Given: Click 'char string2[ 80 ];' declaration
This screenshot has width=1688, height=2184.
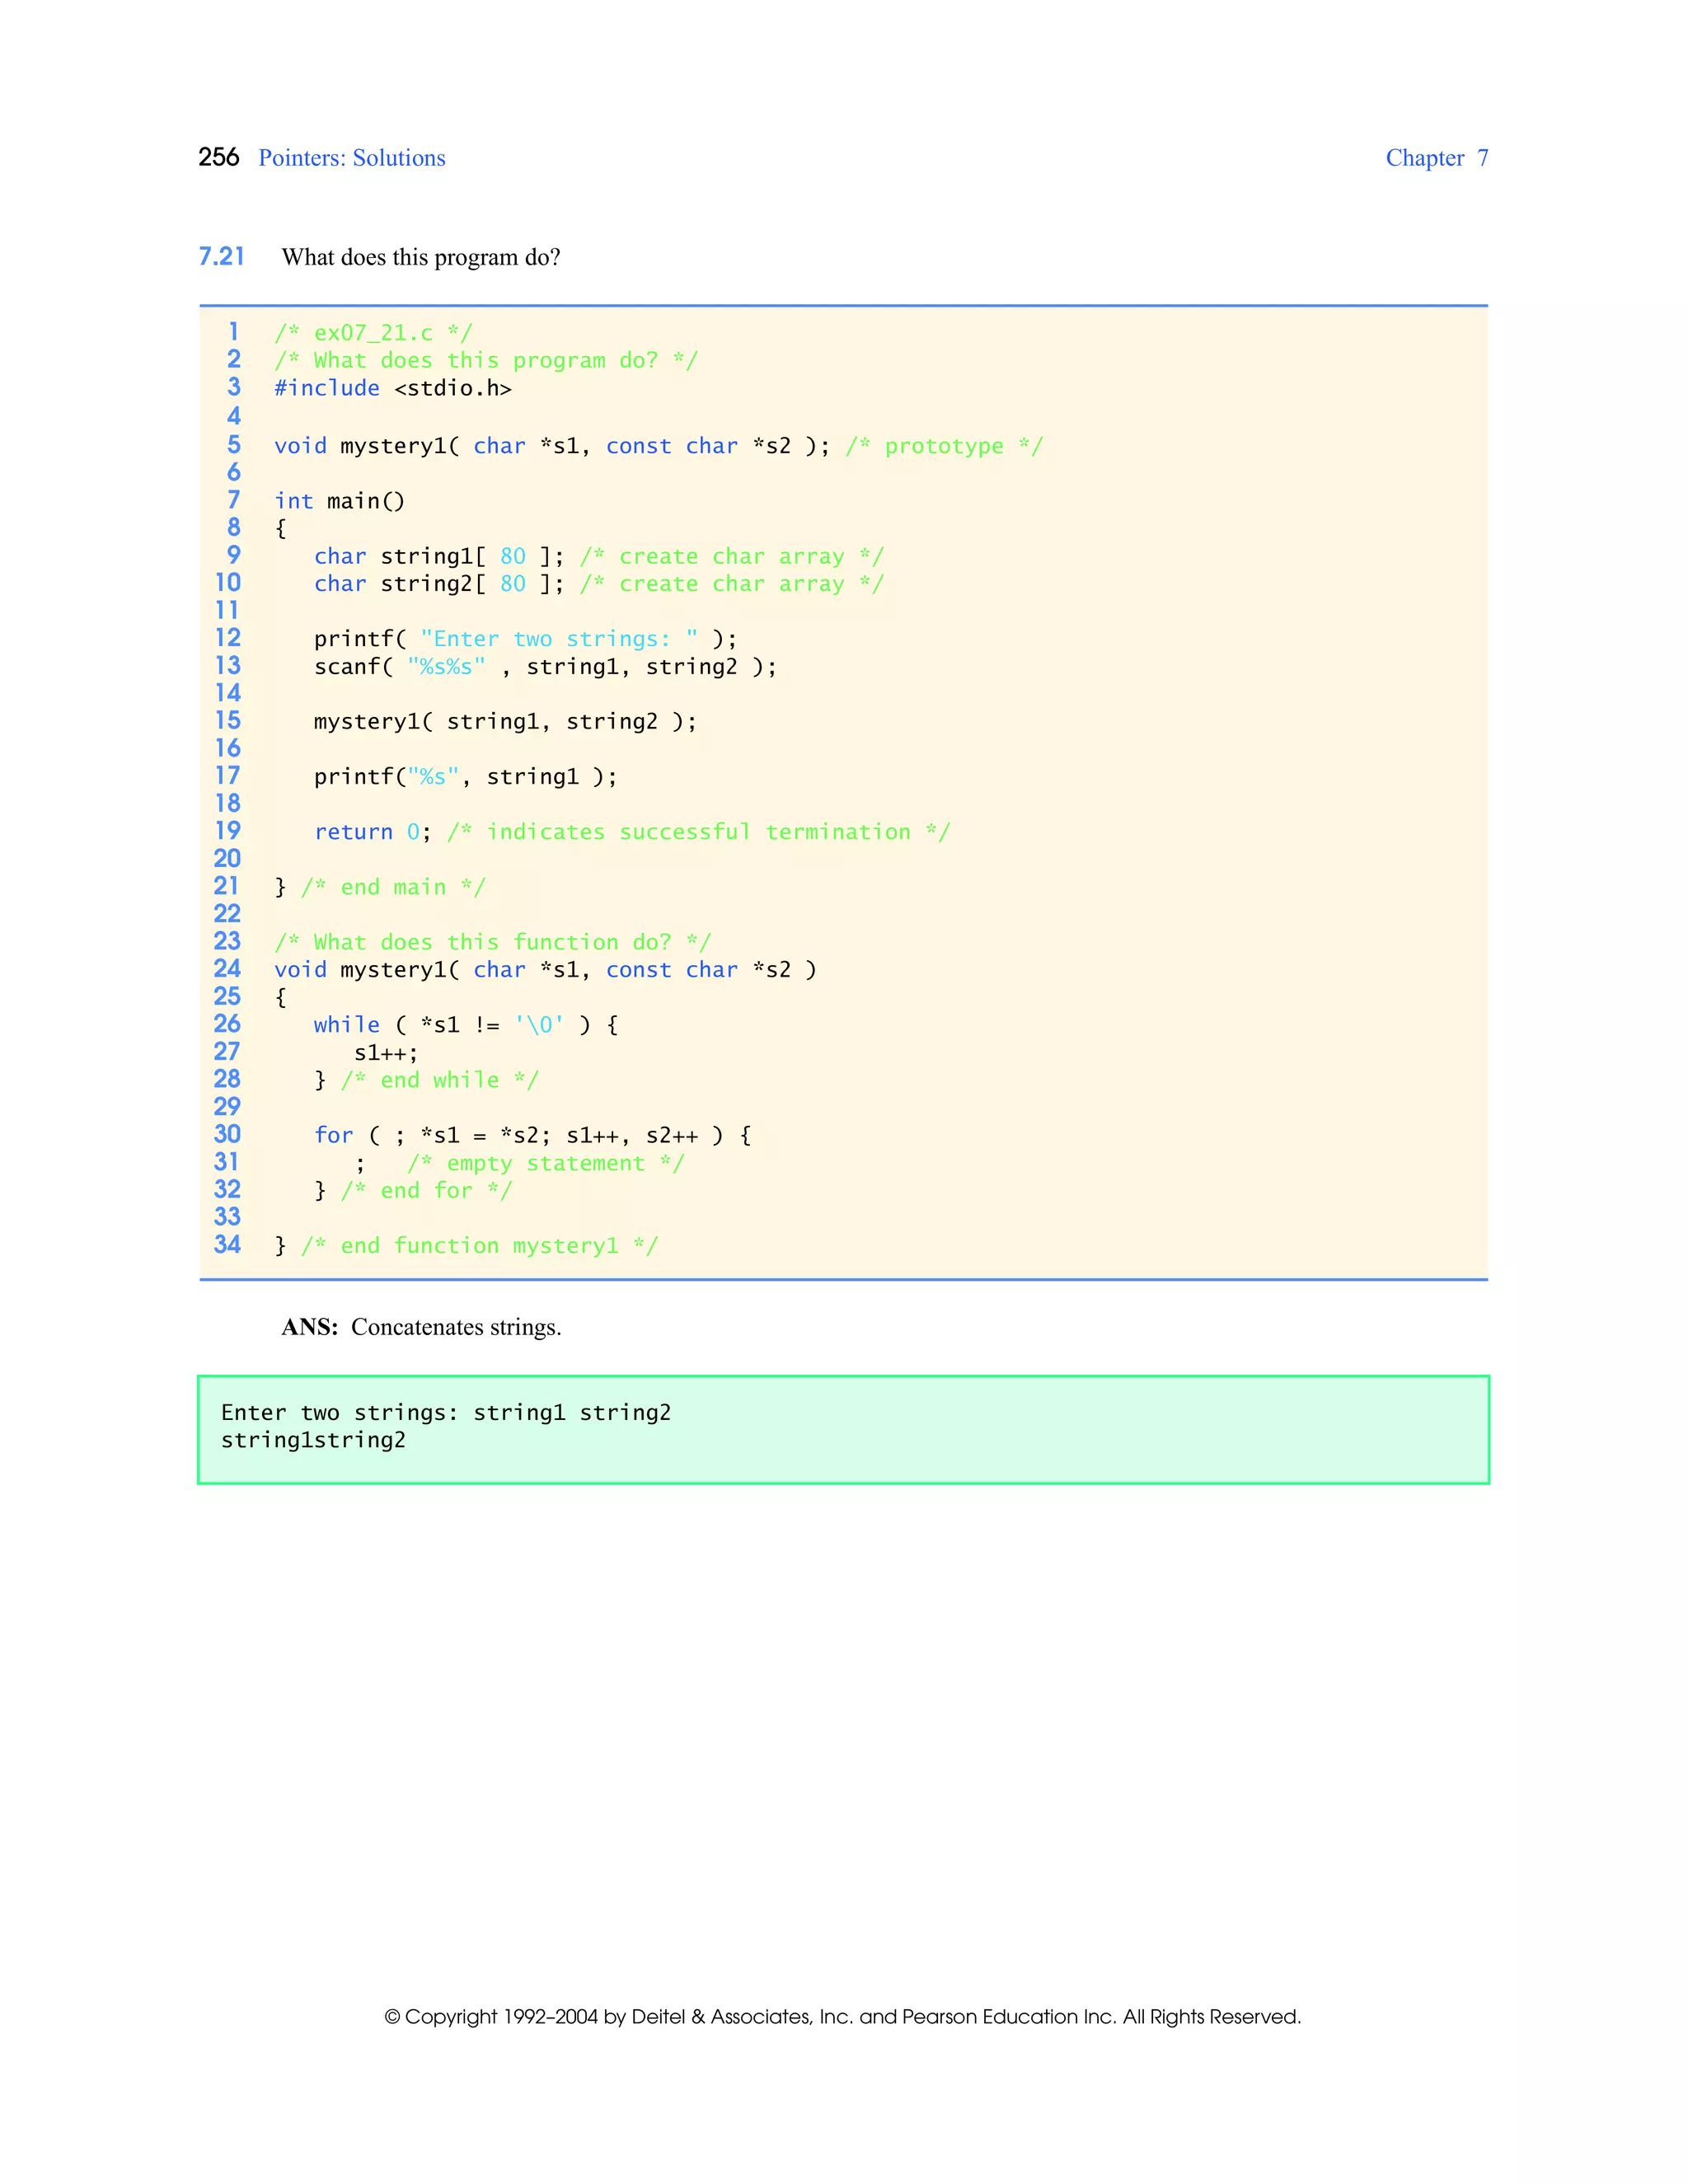Looking at the screenshot, I should click(x=439, y=584).
